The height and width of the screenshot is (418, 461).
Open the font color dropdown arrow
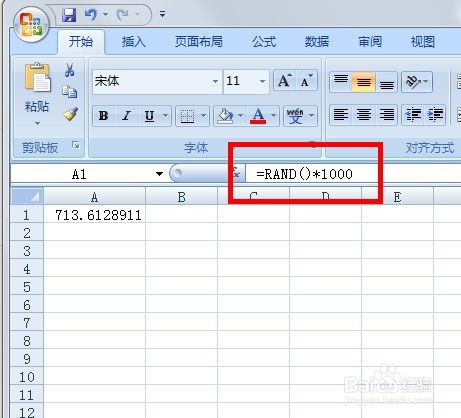273,116
